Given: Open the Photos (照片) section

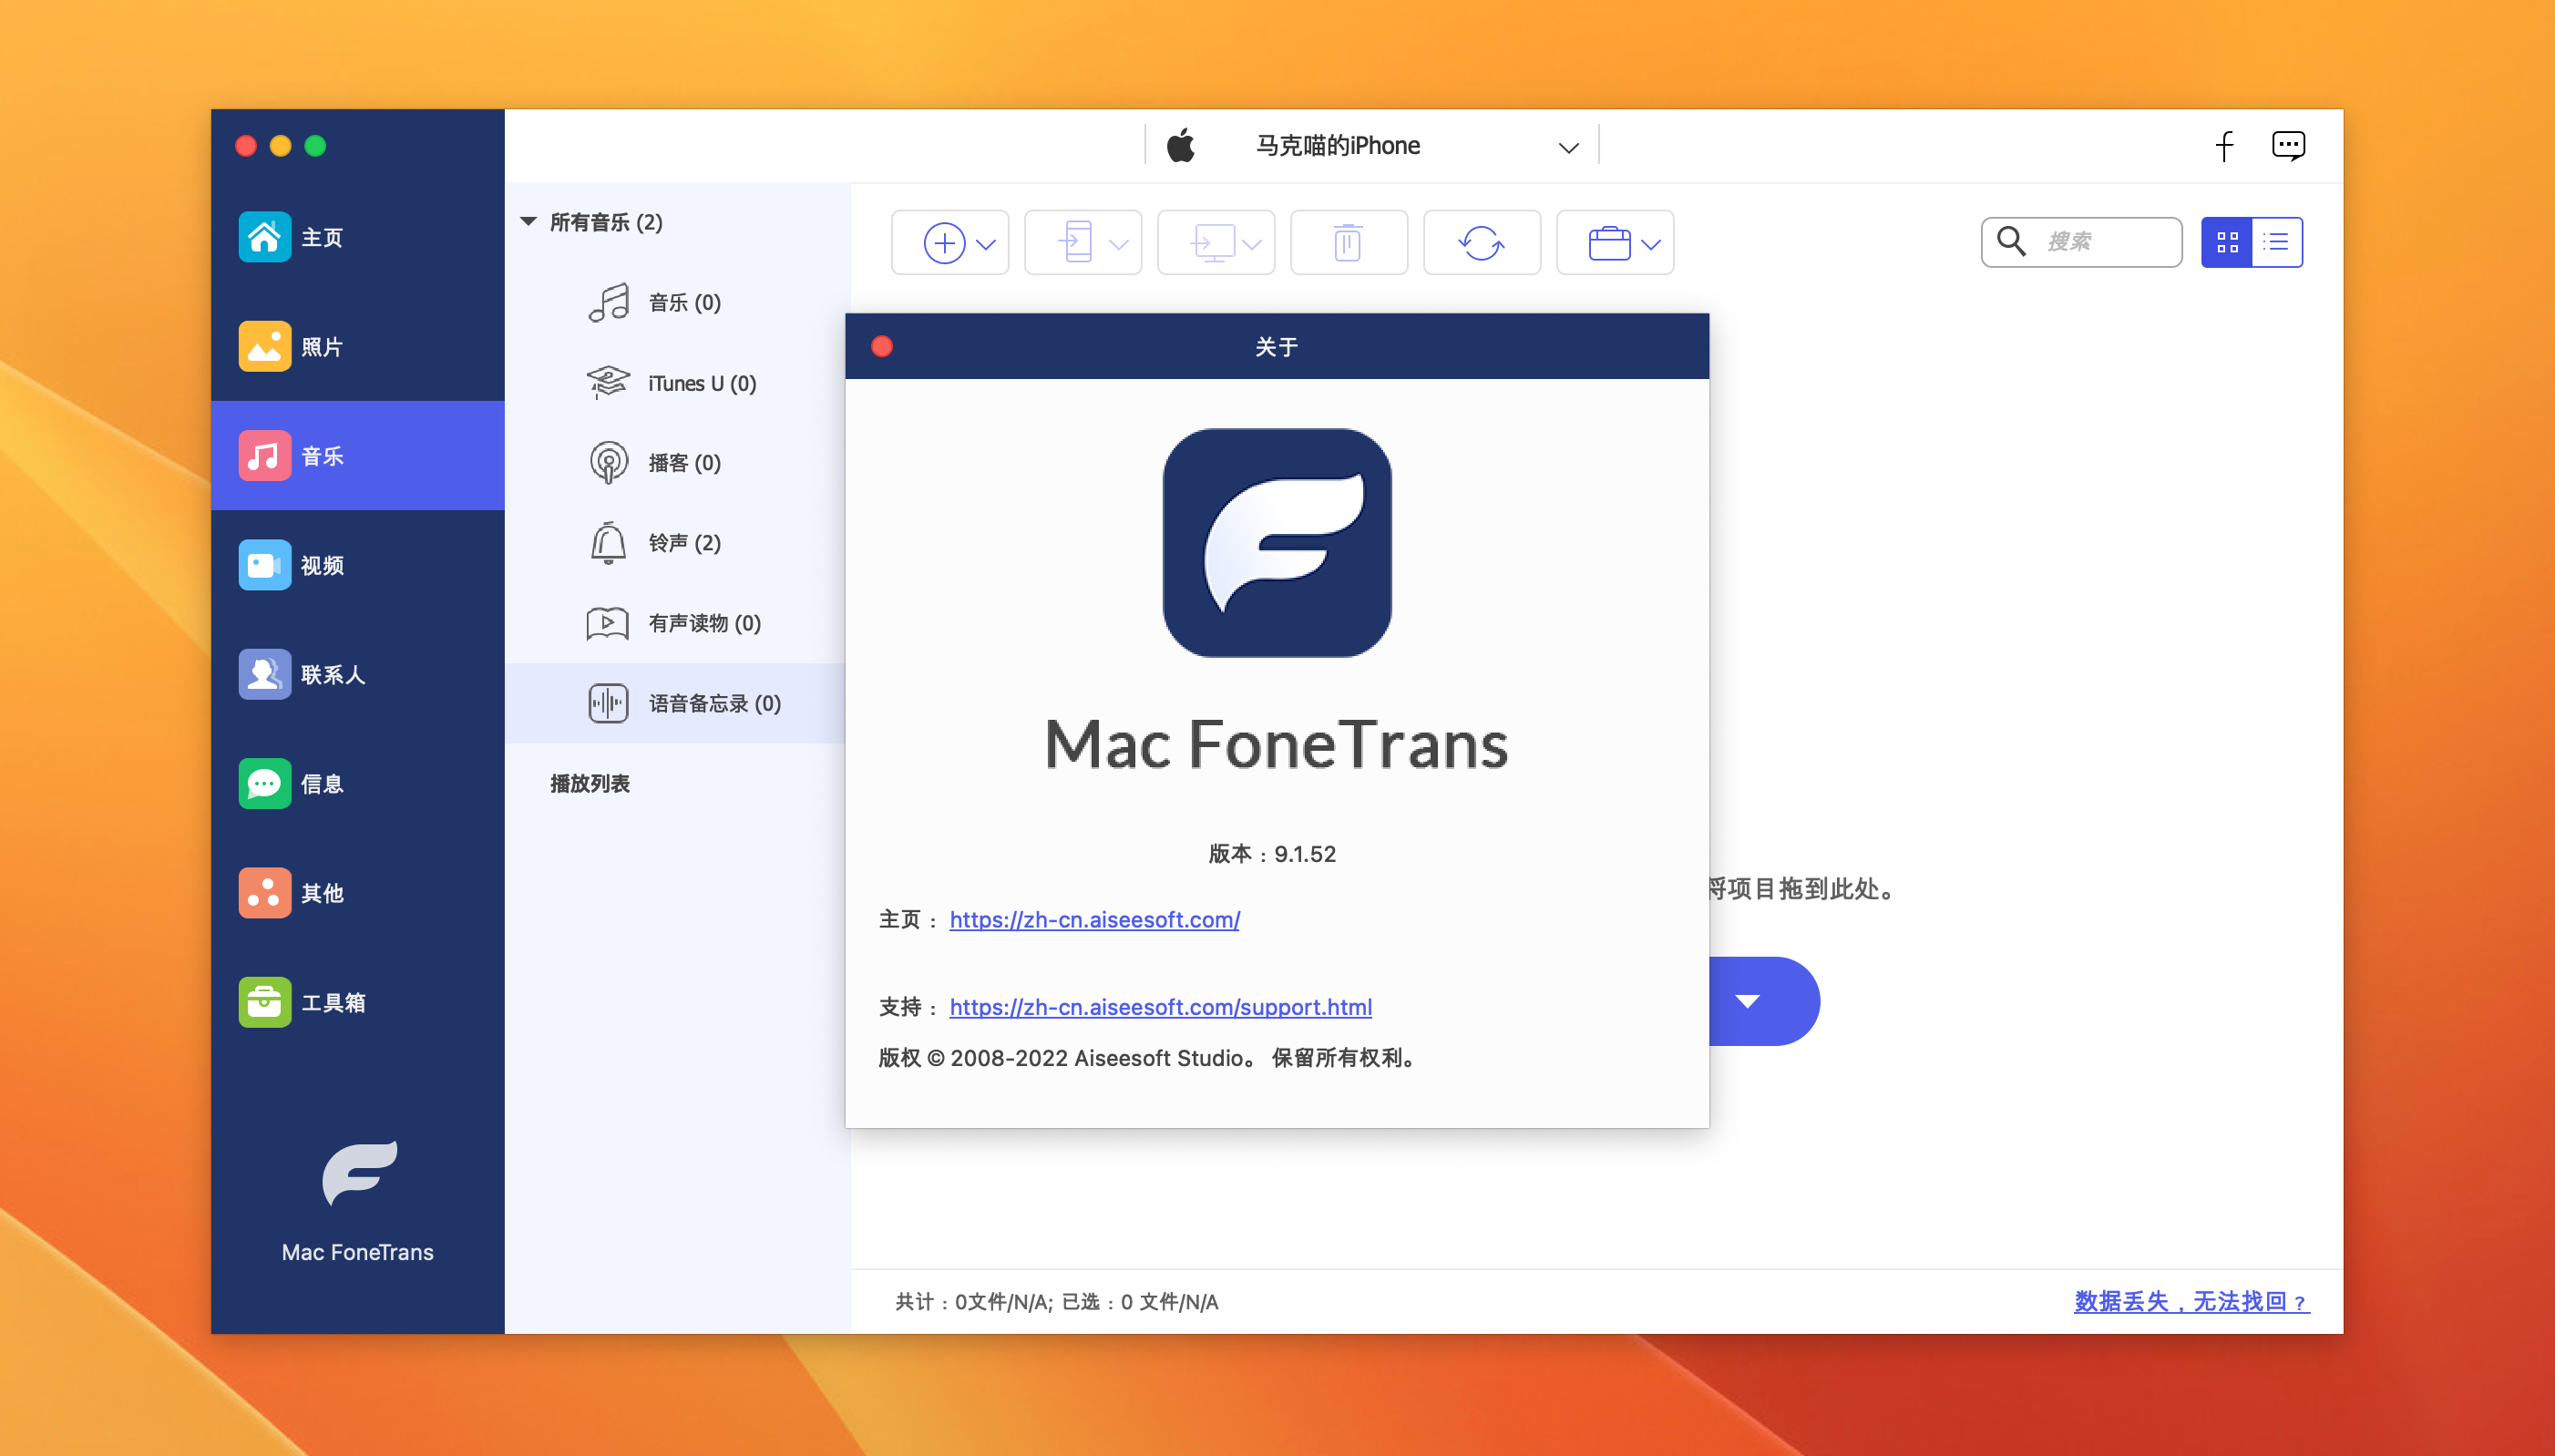Looking at the screenshot, I should click(x=357, y=346).
